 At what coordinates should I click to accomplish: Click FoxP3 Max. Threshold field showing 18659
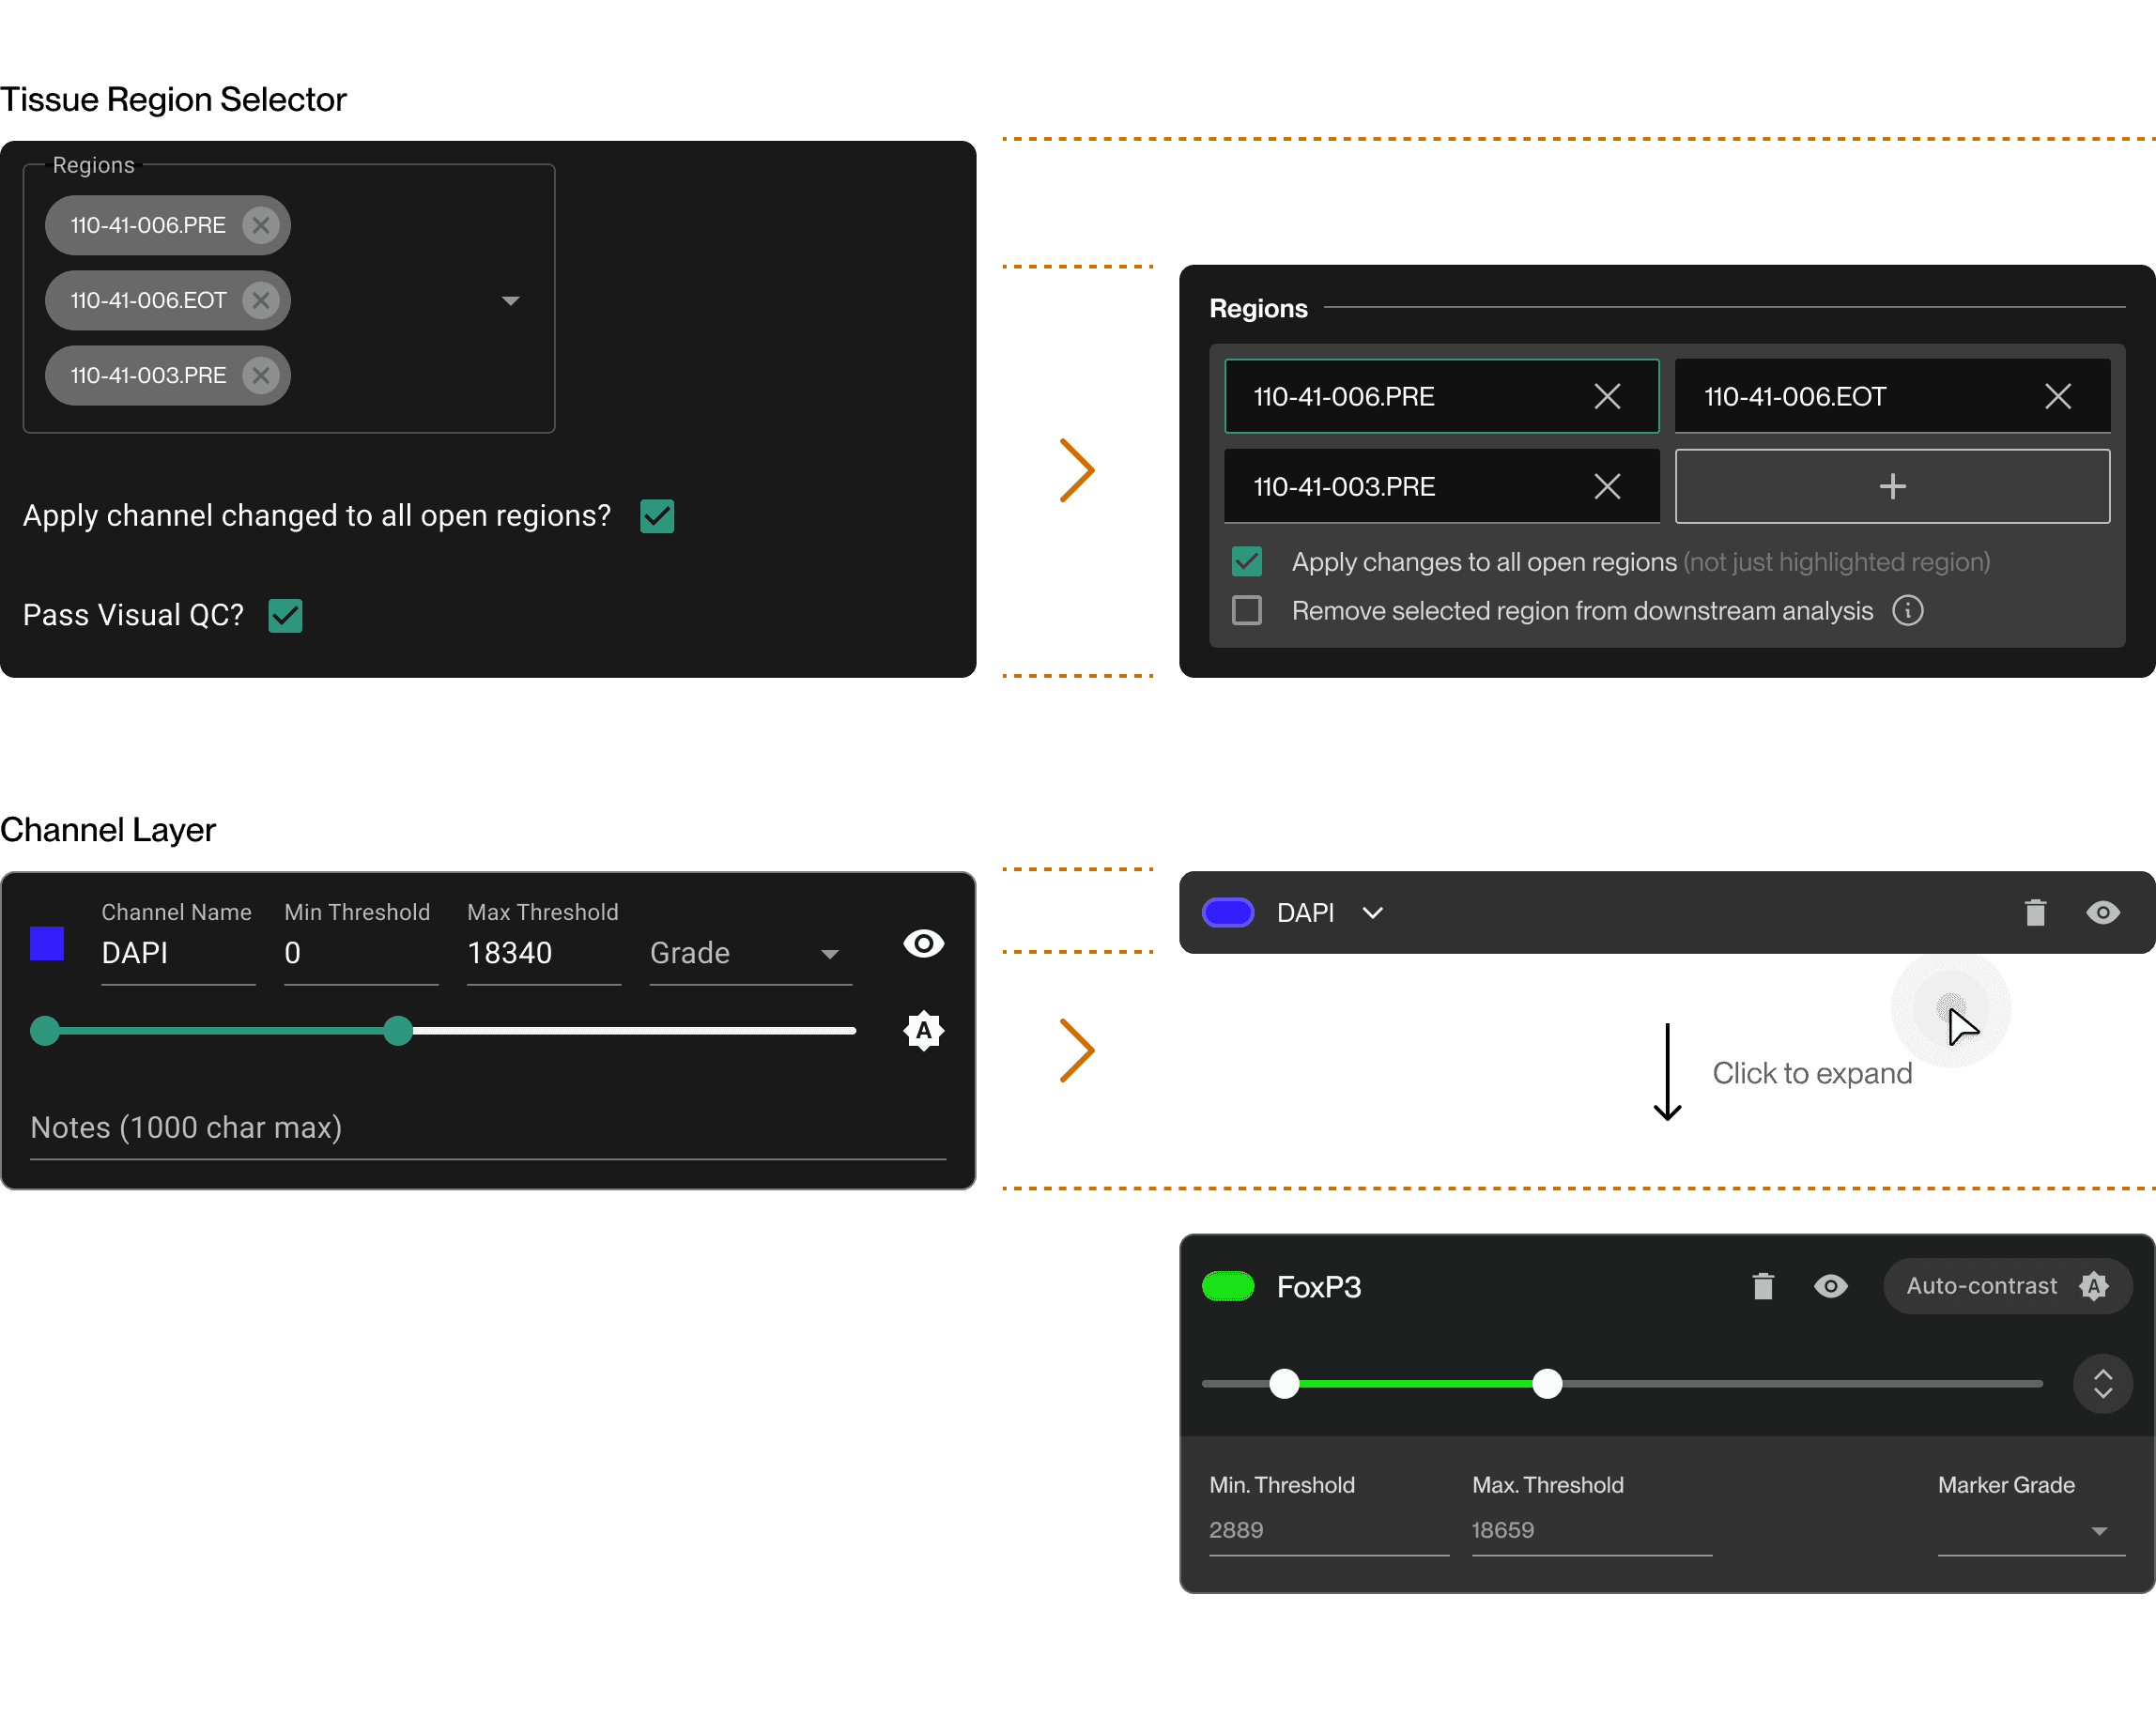tap(1591, 1530)
